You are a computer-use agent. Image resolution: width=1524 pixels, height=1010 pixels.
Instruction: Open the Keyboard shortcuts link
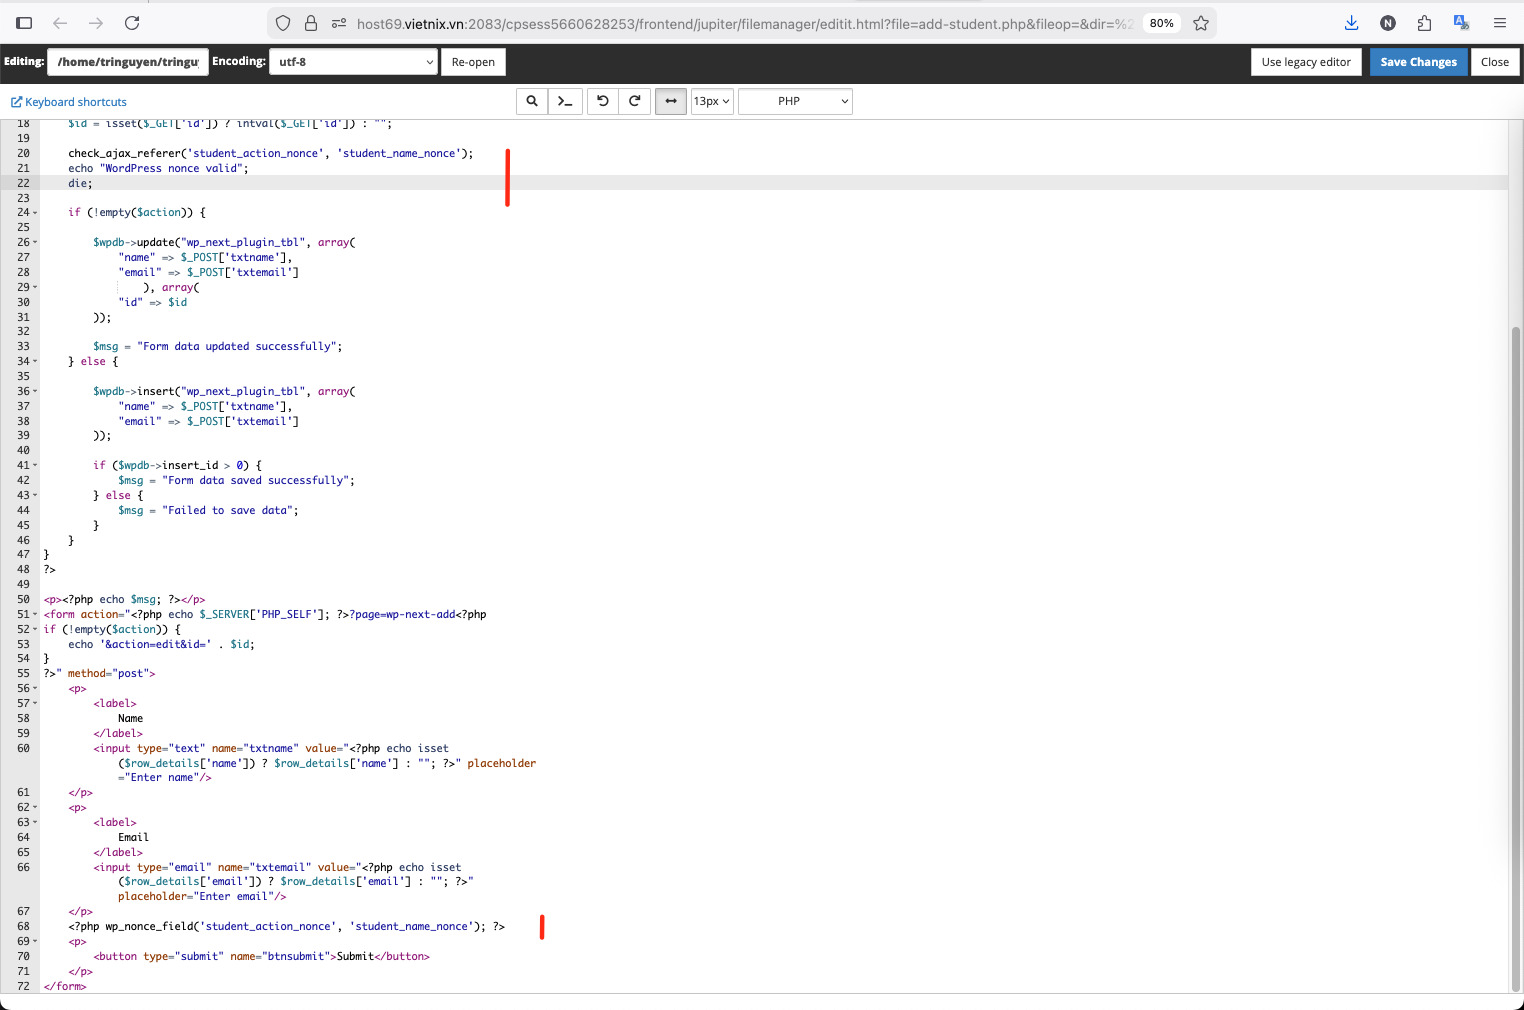pos(68,101)
